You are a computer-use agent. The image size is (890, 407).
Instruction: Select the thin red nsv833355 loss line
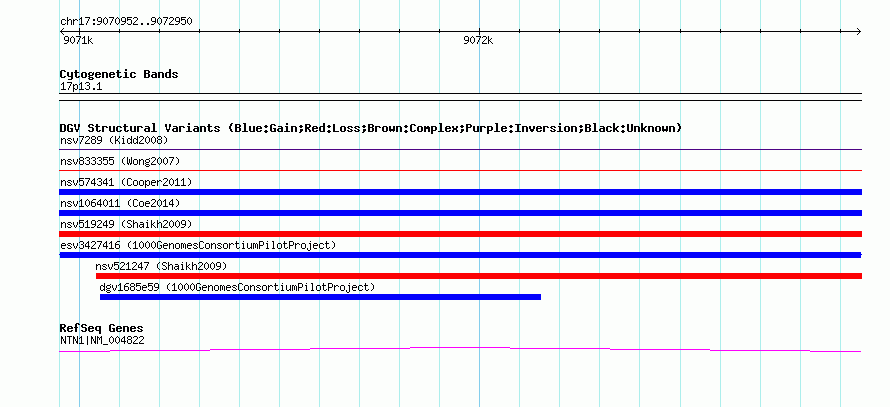pyautogui.click(x=460, y=170)
